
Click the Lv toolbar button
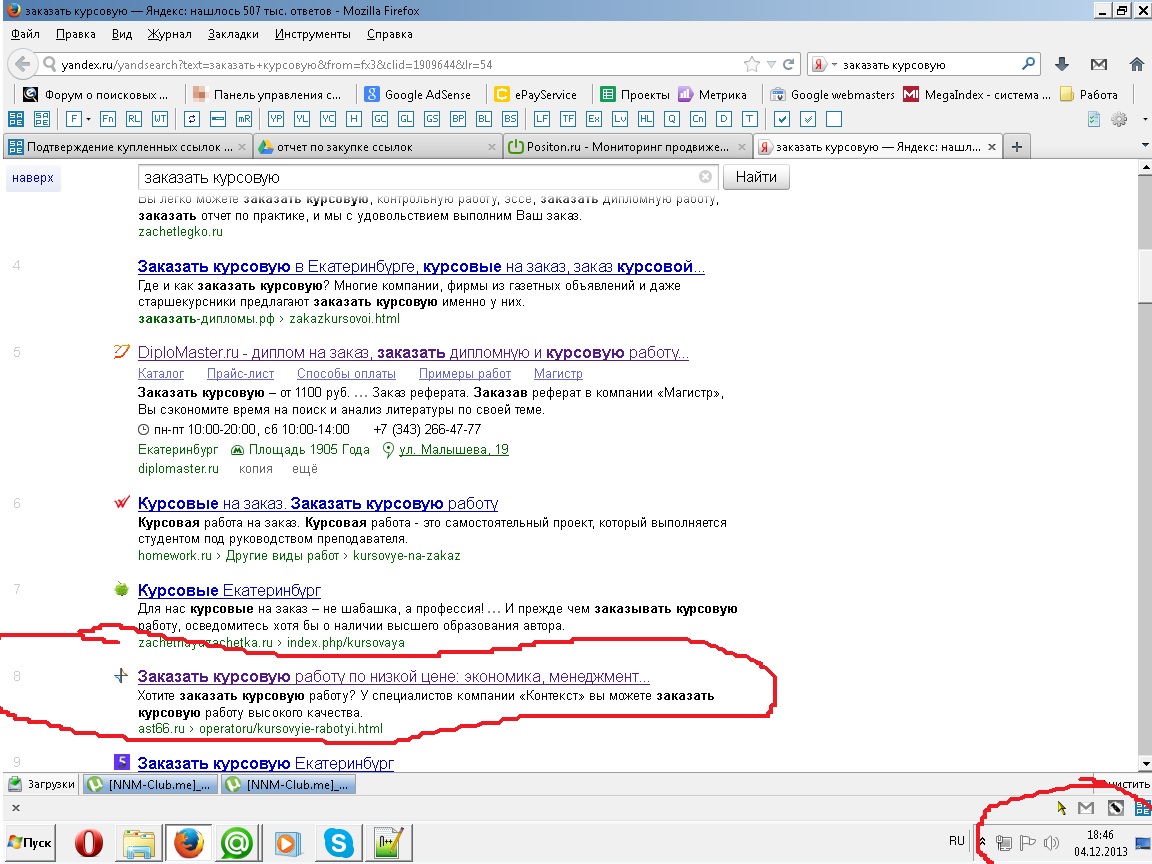tap(620, 119)
